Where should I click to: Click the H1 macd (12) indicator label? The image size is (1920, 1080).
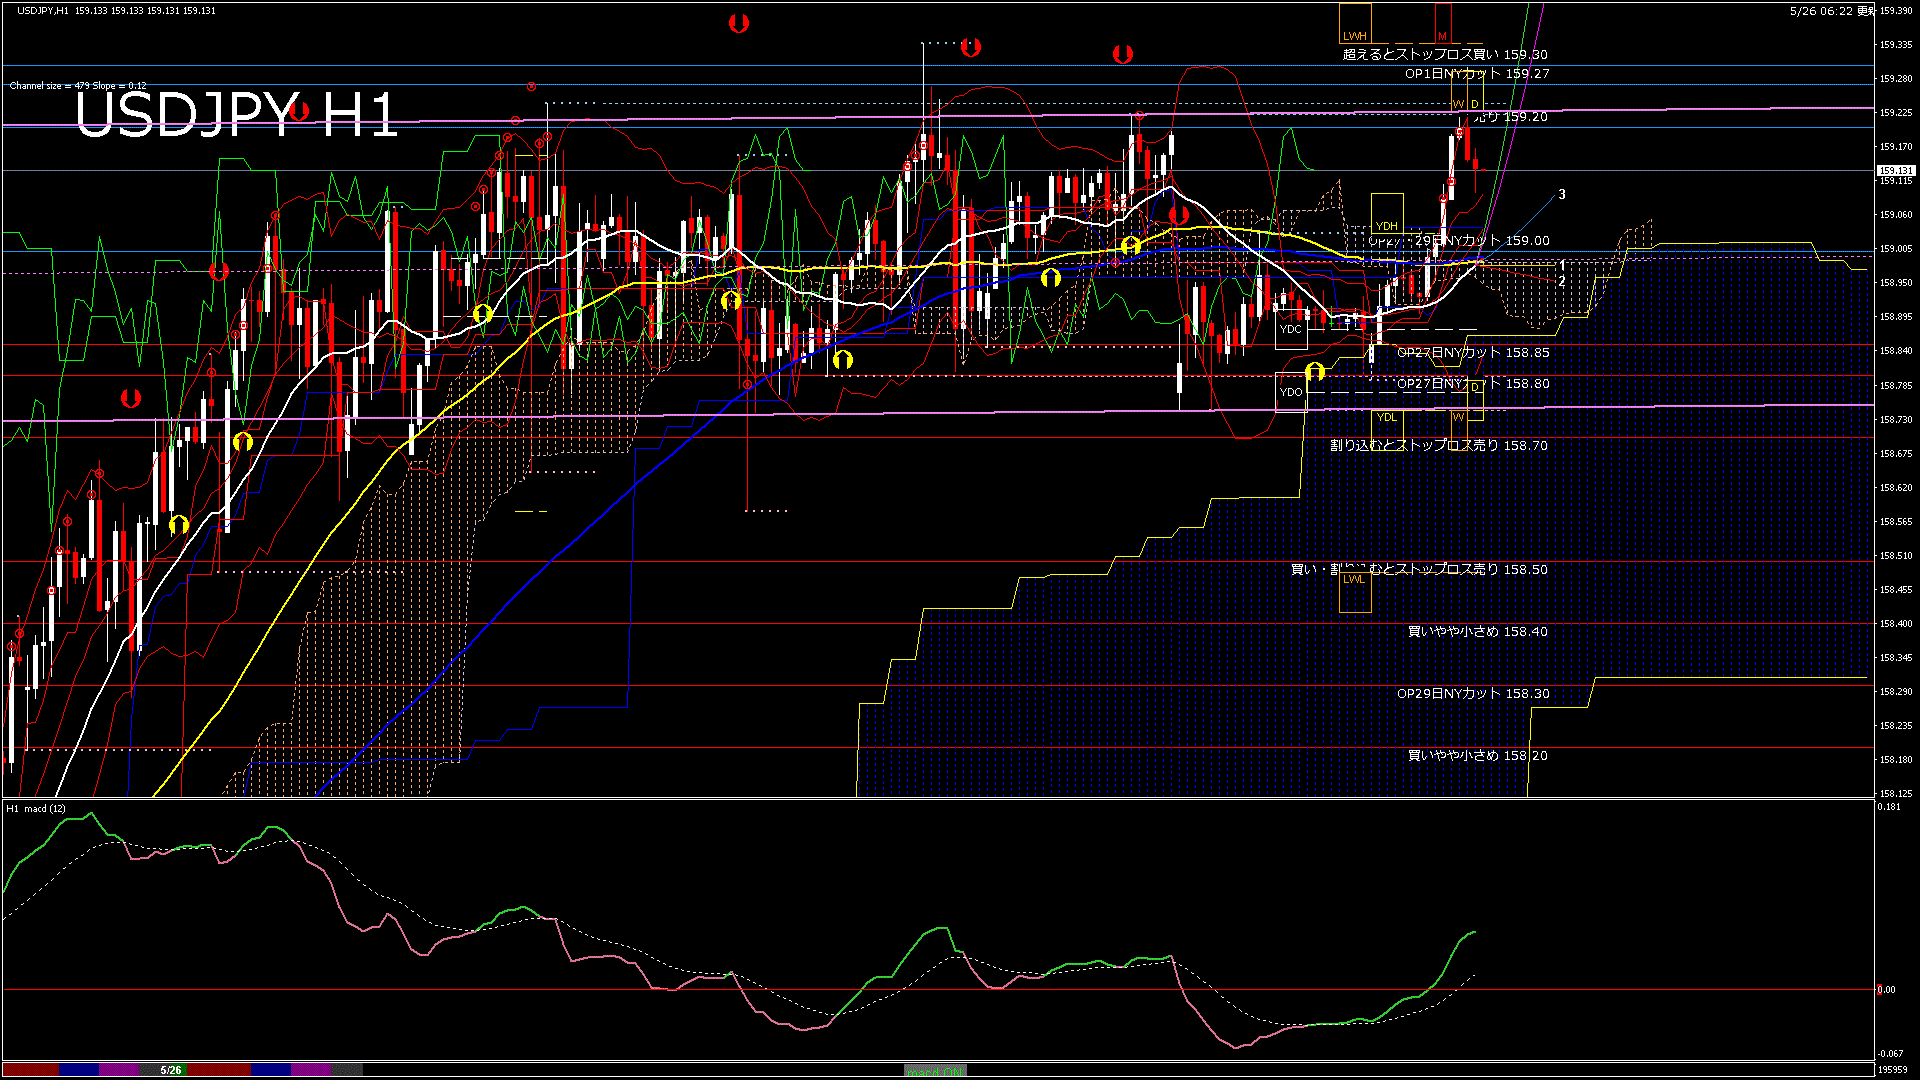tap(36, 809)
